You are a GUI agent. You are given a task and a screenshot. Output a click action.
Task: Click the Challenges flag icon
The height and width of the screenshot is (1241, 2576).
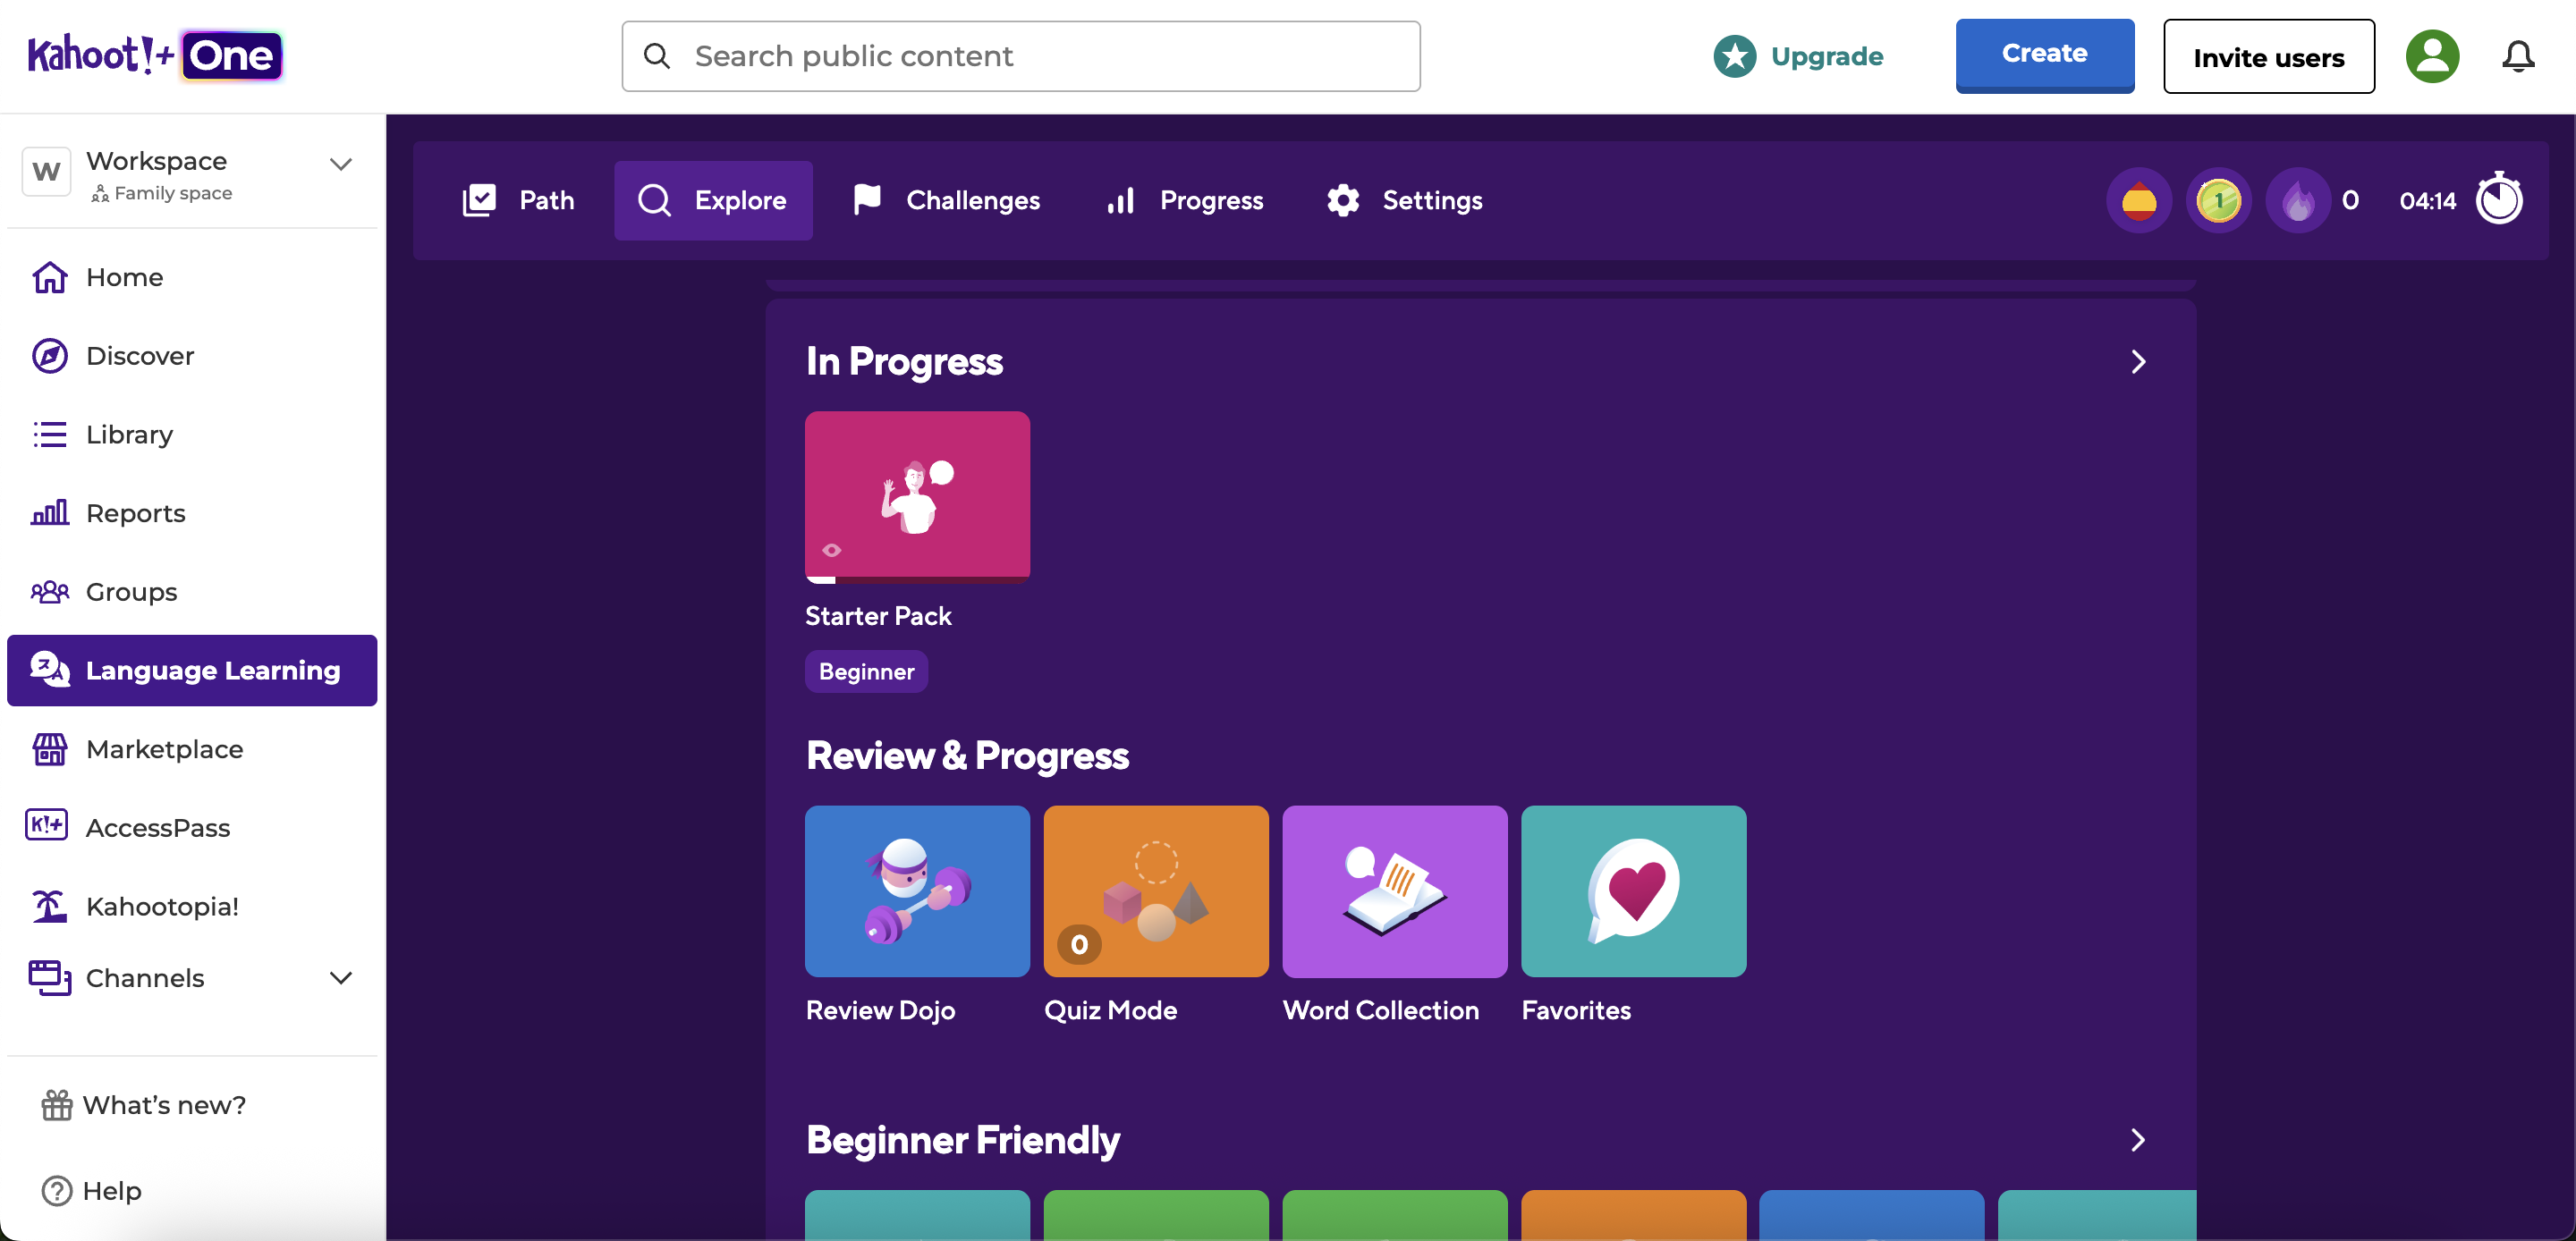pos(867,200)
